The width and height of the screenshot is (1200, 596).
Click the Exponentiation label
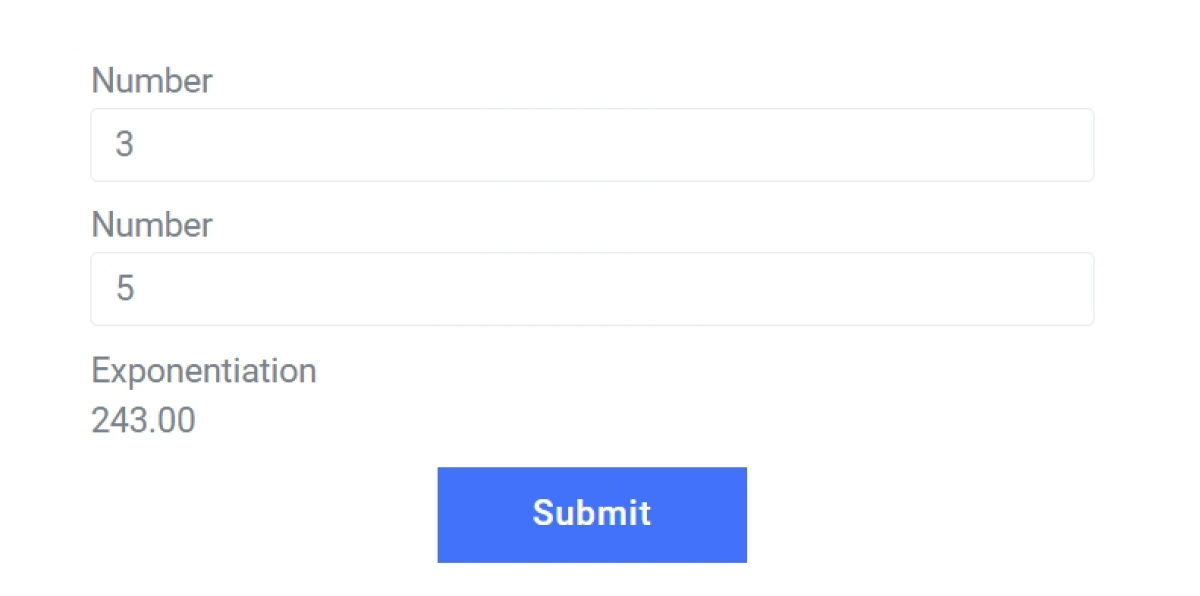(204, 371)
